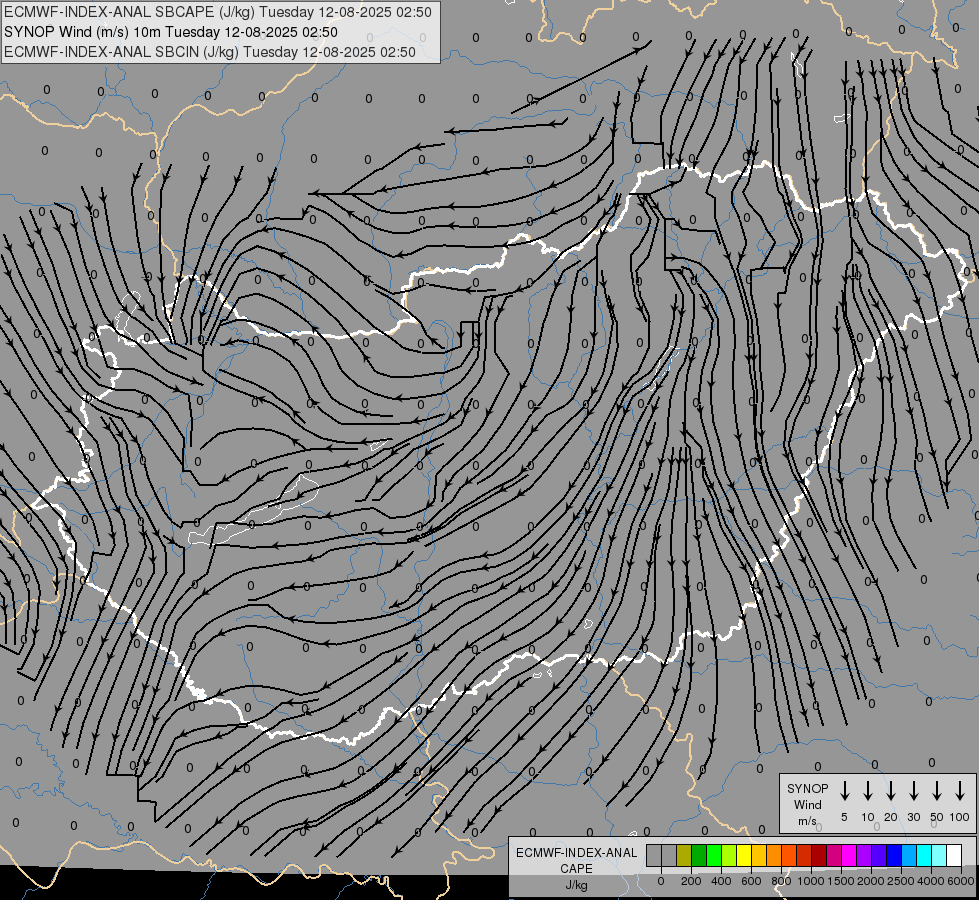
Task: Click the wind legend arrow above 10
Action: (x=868, y=791)
